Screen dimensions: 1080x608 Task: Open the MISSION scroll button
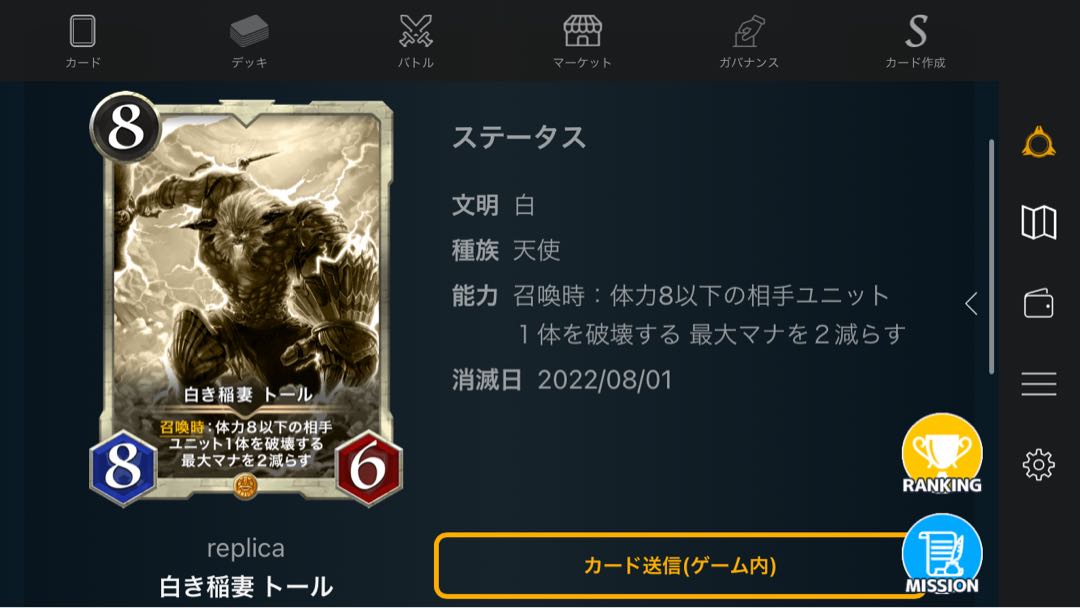click(x=942, y=554)
